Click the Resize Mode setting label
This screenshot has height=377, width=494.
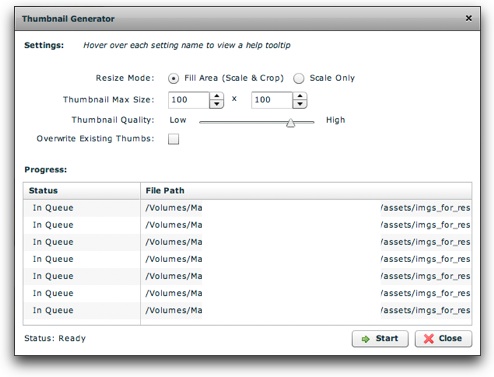coord(125,78)
